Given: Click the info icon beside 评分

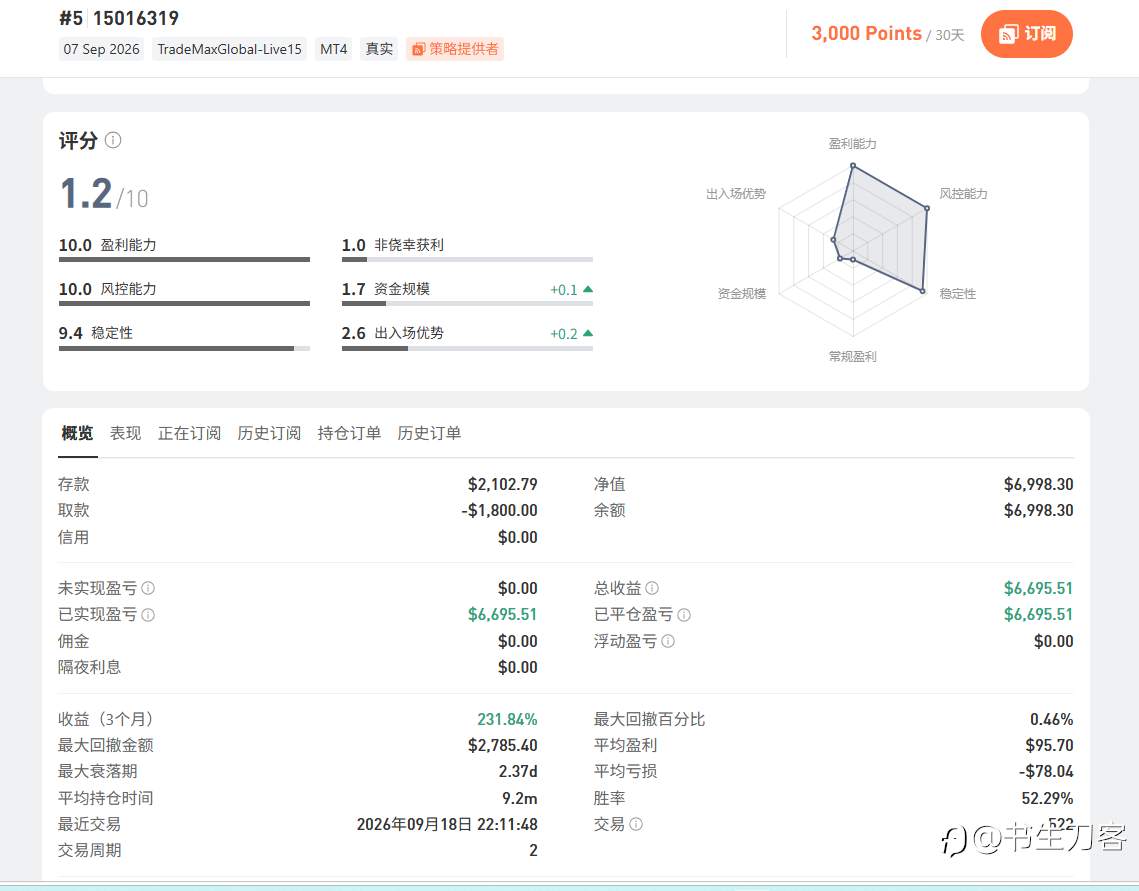Looking at the screenshot, I should pyautogui.click(x=113, y=139).
